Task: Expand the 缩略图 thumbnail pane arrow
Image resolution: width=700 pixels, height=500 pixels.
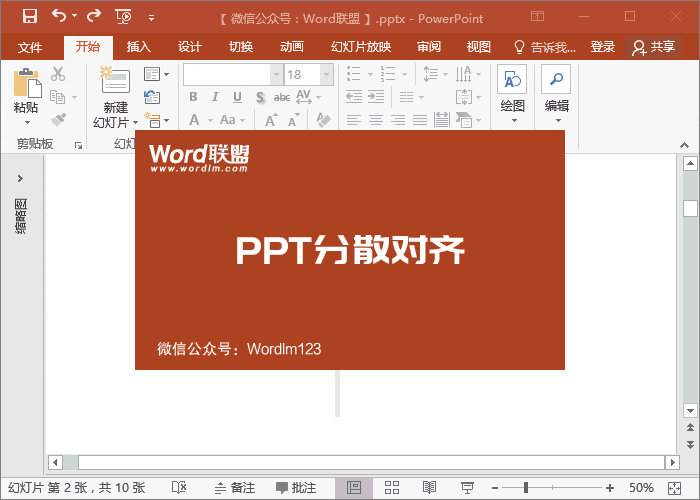Action: tap(20, 179)
